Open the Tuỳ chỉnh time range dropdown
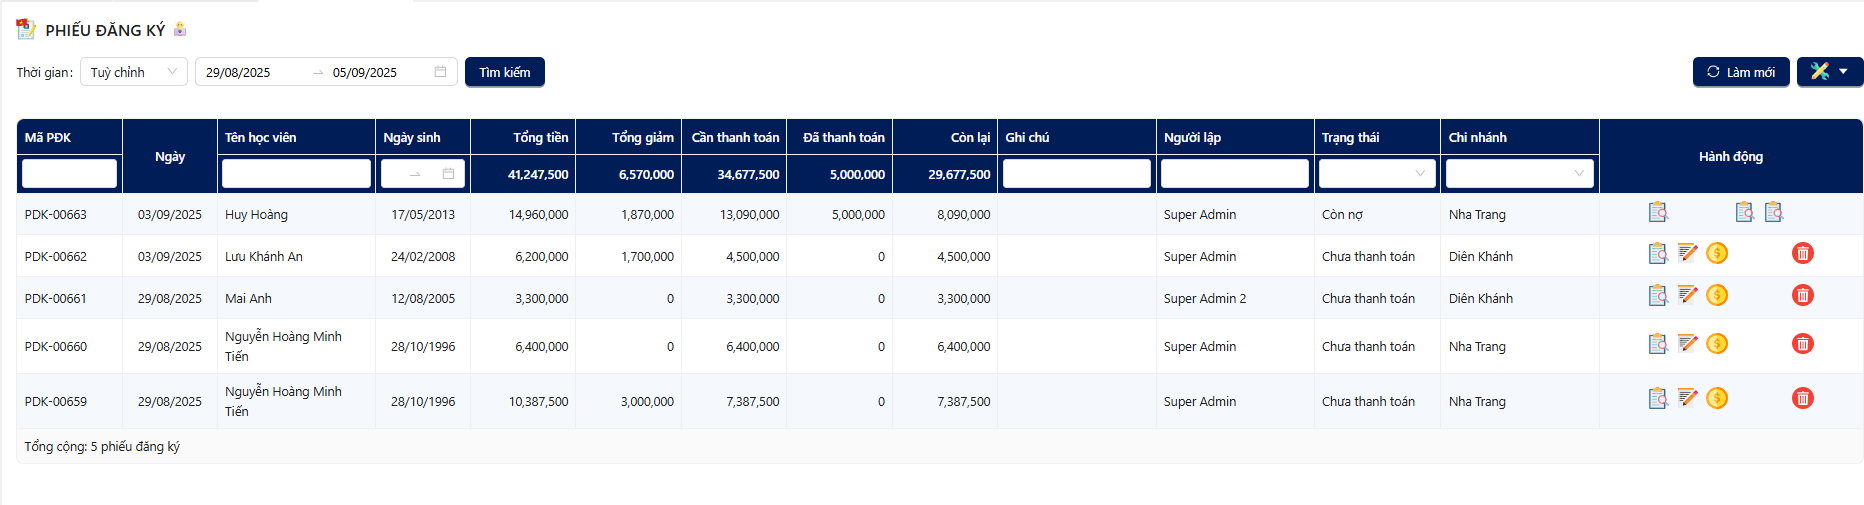 pyautogui.click(x=133, y=72)
